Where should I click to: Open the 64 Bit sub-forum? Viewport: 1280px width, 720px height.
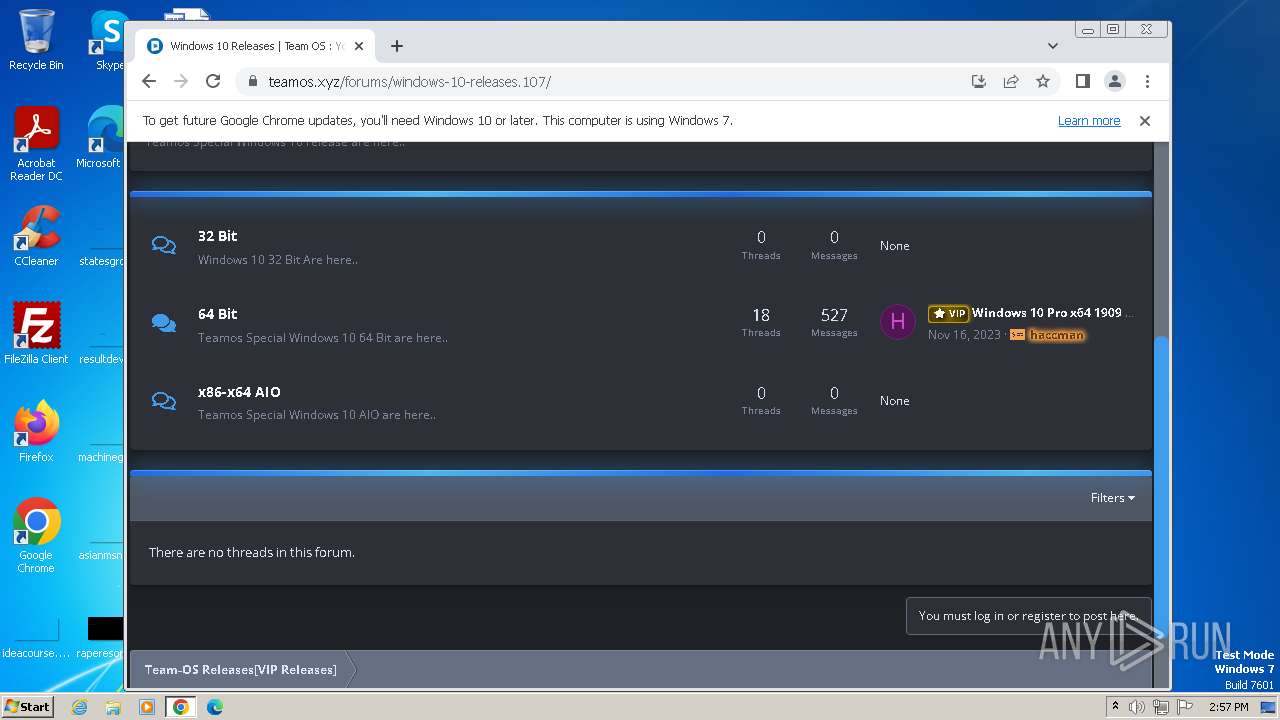pos(218,314)
